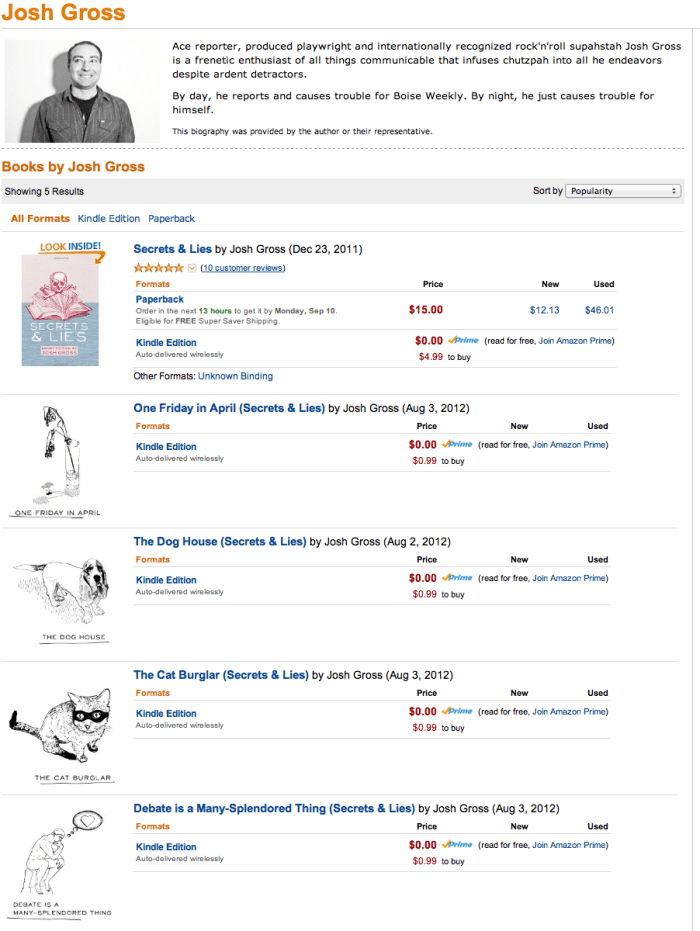Click the $46.01 used price link

point(599,310)
